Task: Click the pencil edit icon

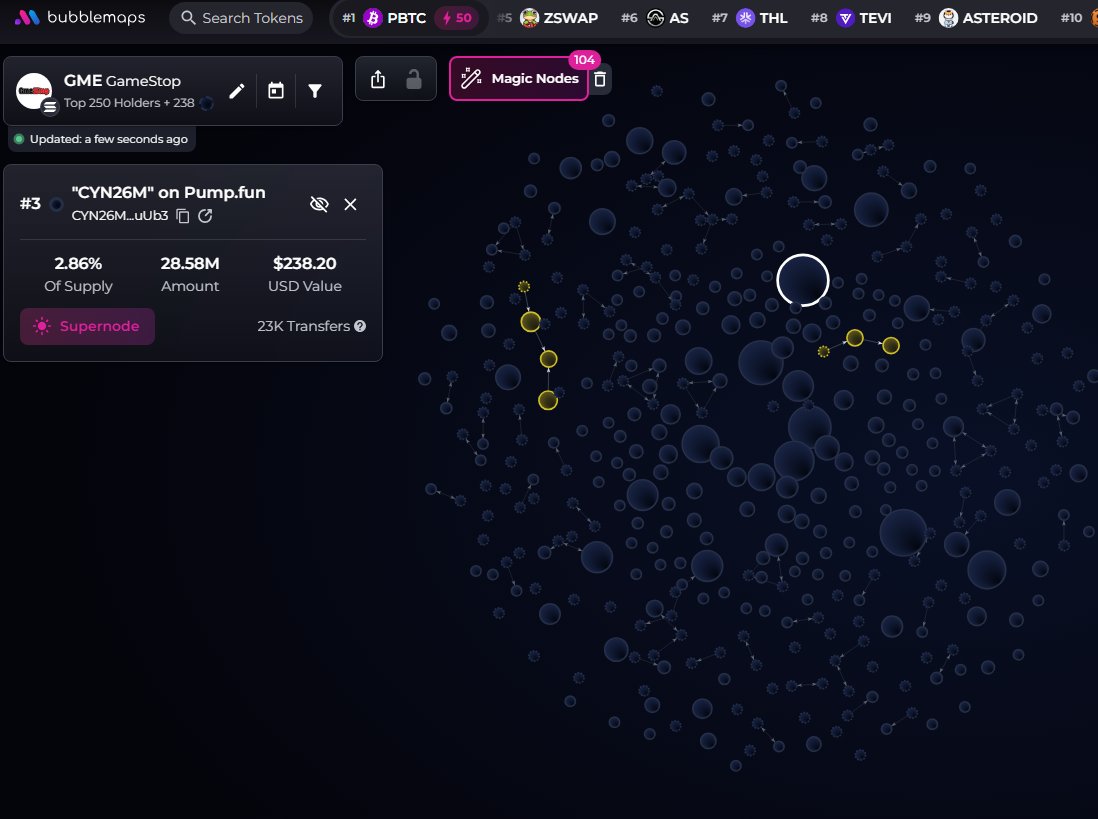Action: coord(237,91)
